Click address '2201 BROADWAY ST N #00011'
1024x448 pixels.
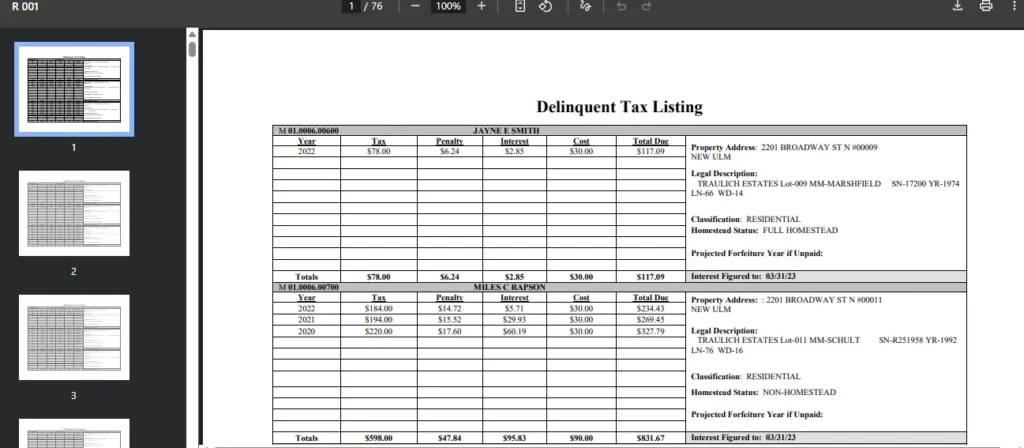pos(824,300)
